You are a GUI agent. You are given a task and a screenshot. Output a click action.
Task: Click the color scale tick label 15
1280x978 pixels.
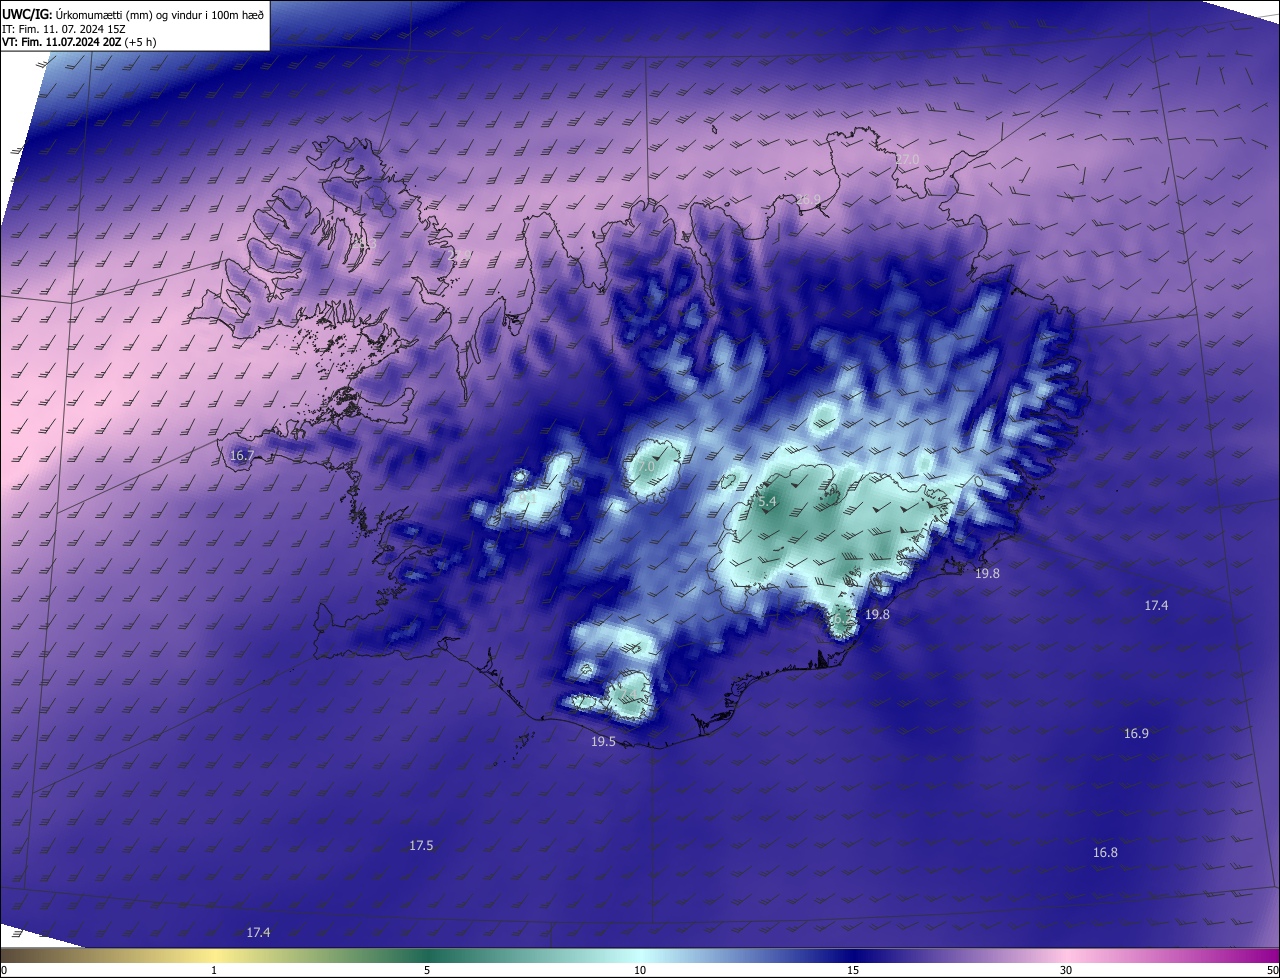853,970
